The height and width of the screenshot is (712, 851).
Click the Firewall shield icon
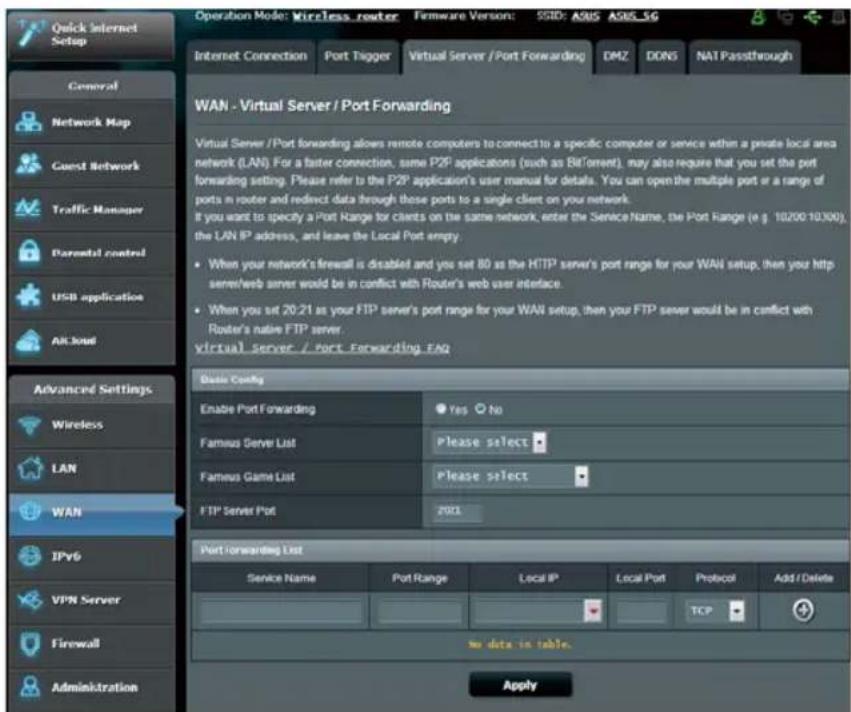coord(29,644)
